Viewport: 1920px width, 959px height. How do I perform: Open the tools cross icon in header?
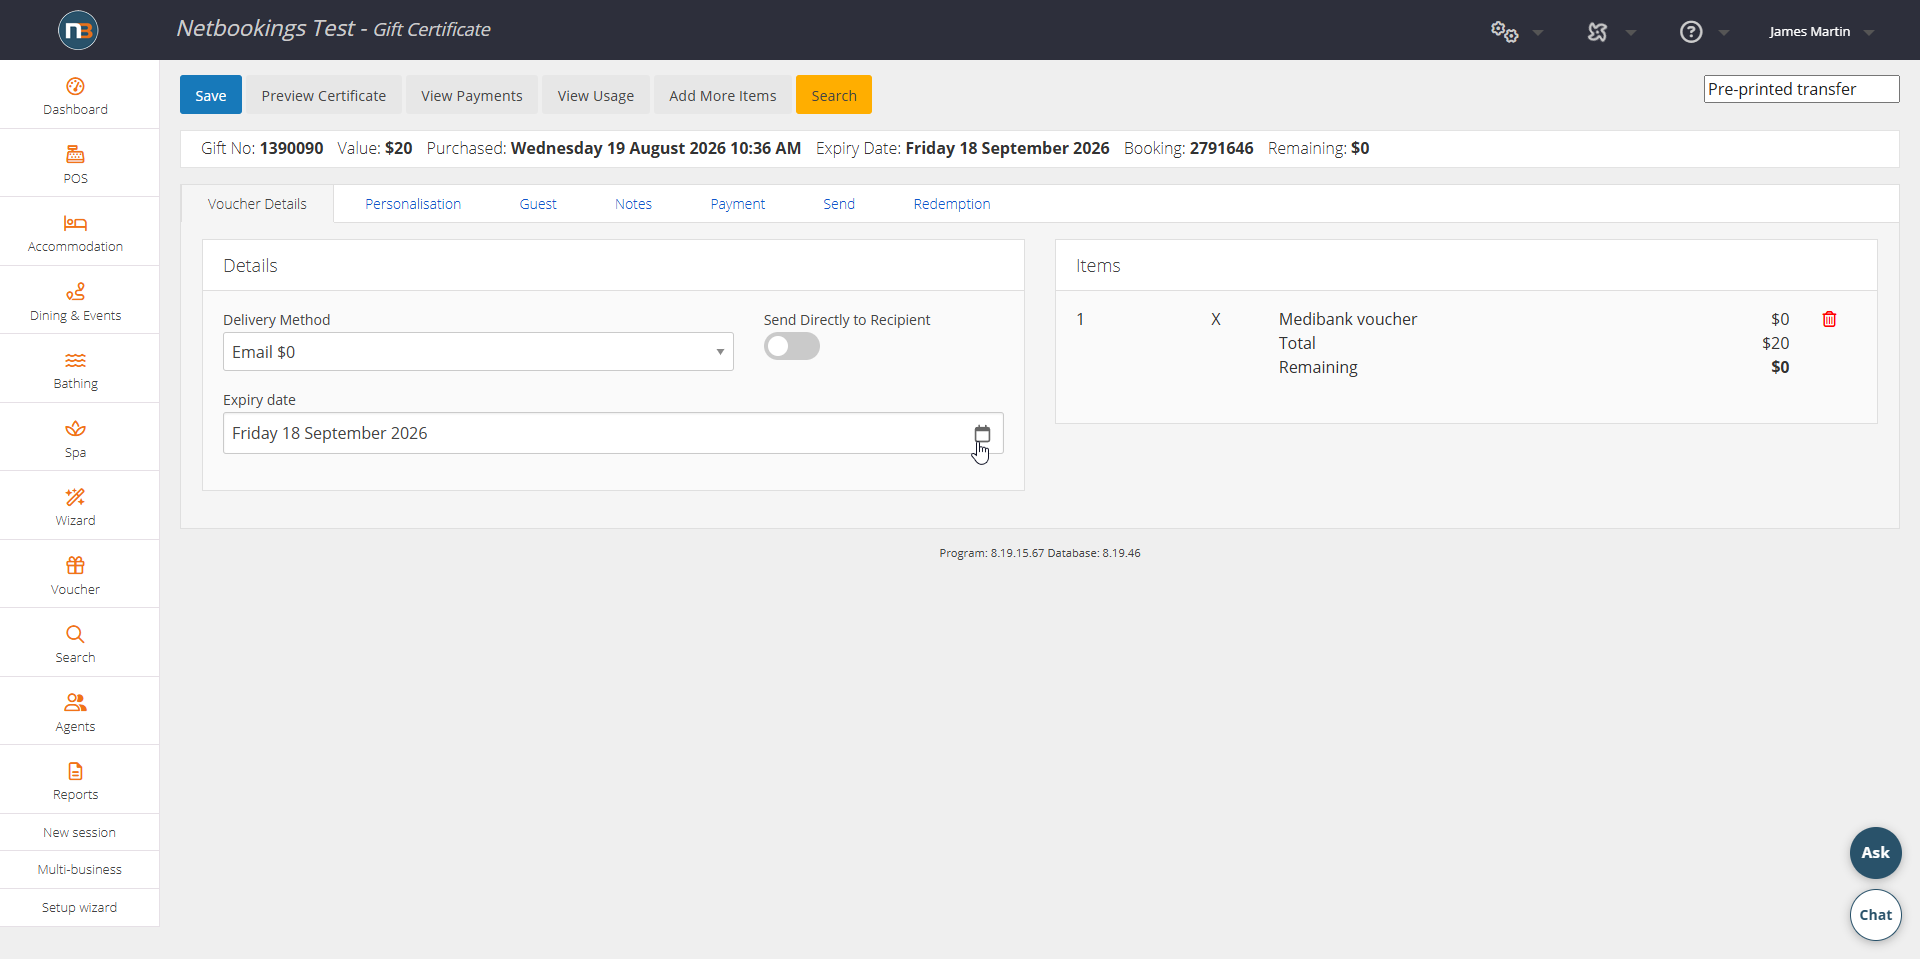tap(1597, 31)
